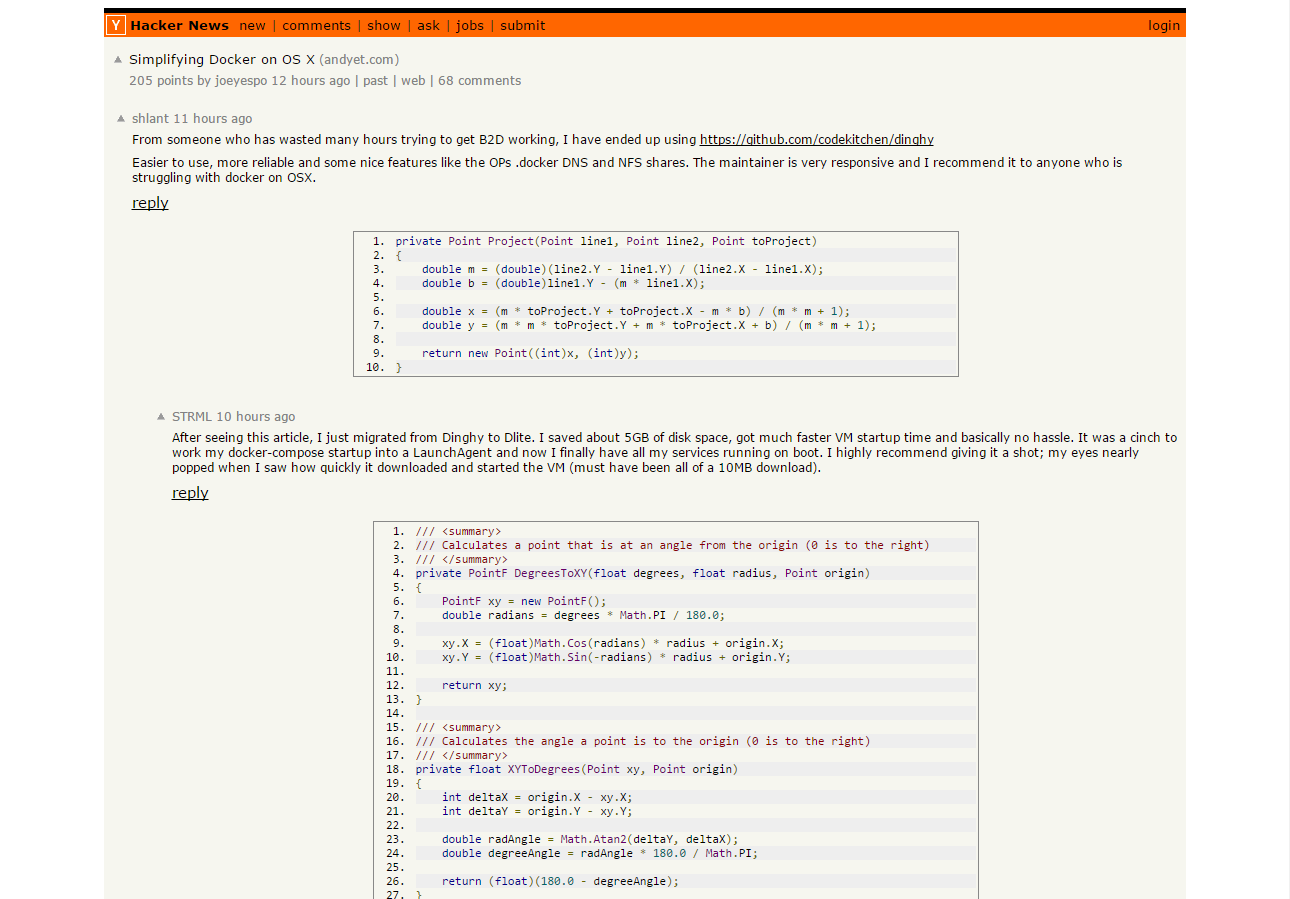Click code line 'return new Point((int)x, (int)y);'
The height and width of the screenshot is (899, 1290).
click(530, 353)
